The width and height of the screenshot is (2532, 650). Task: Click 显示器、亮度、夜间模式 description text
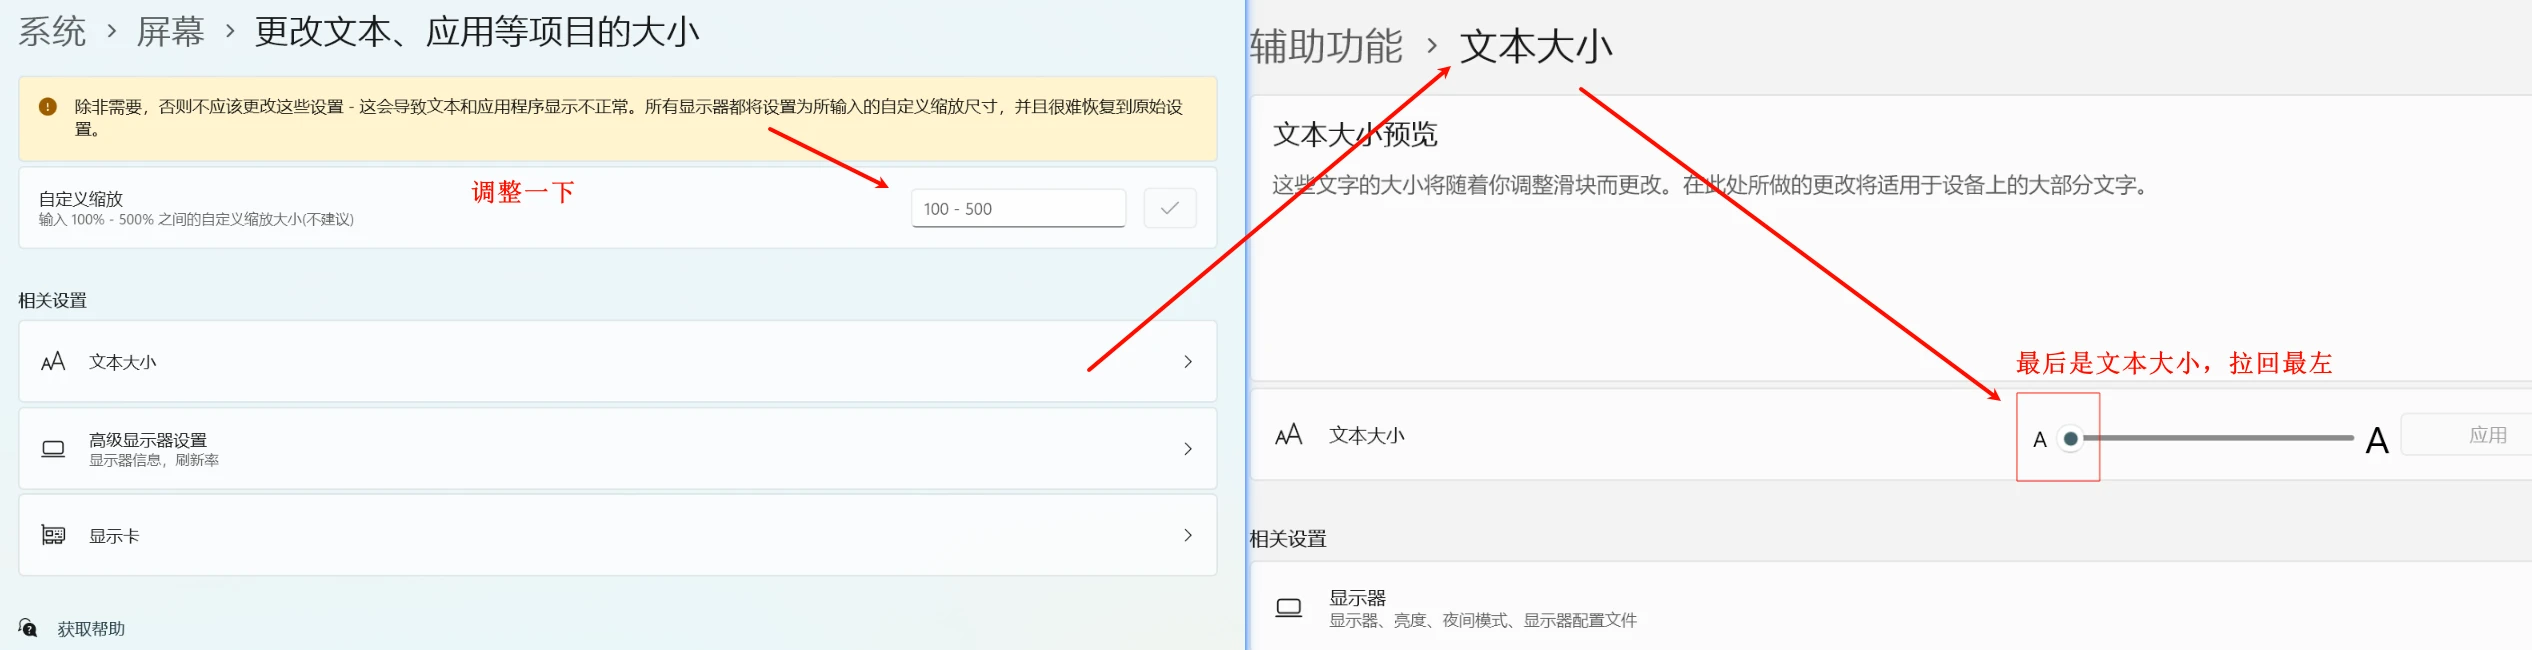point(1483,620)
